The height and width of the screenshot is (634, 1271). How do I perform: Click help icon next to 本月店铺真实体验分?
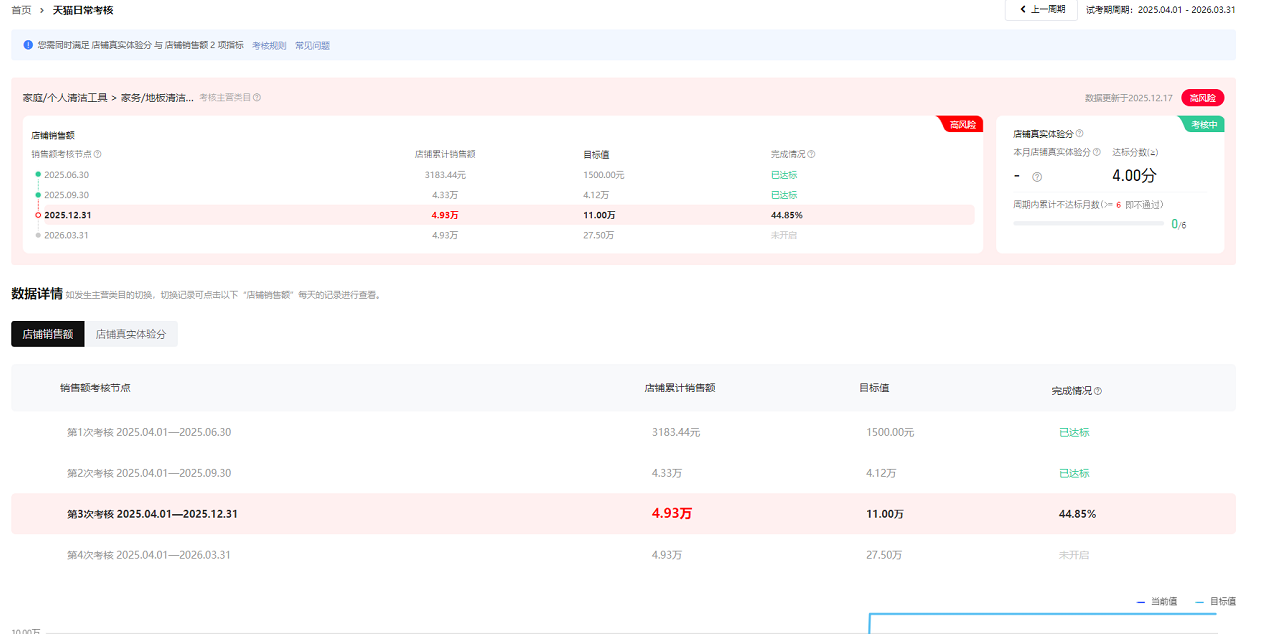pyautogui.click(x=1097, y=153)
